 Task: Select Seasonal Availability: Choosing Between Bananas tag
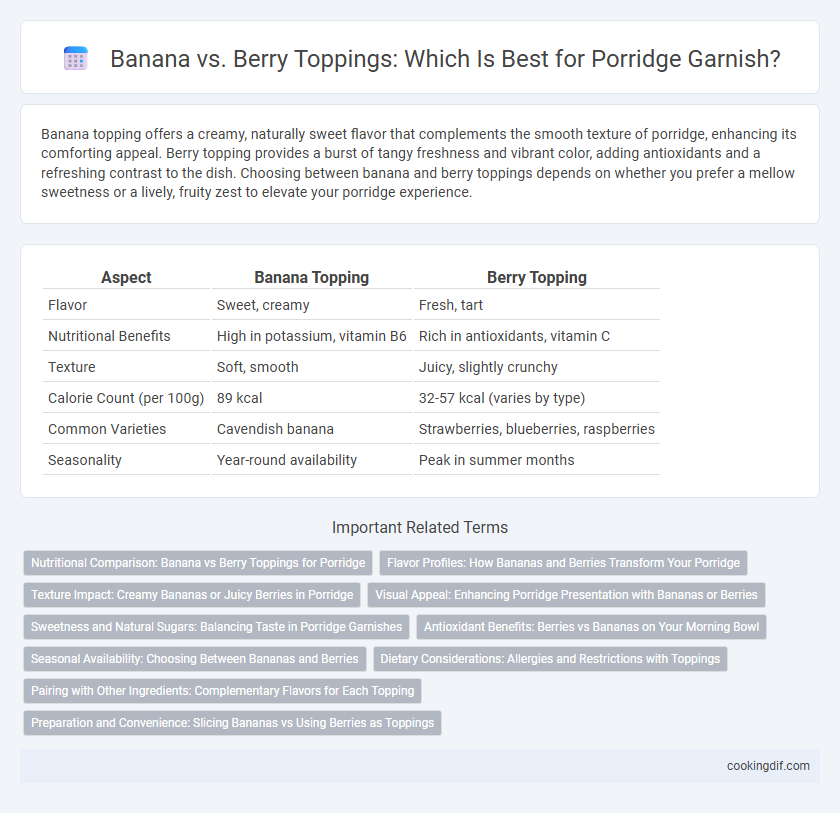click(x=194, y=659)
